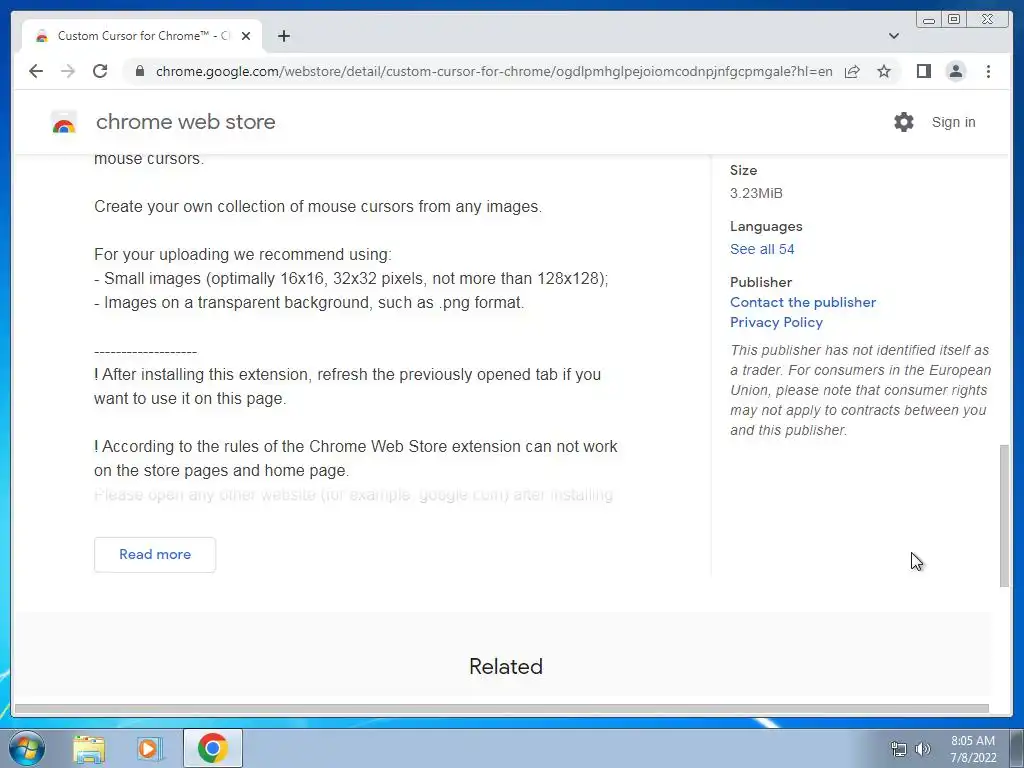The width and height of the screenshot is (1024, 768).
Task: Open the Chrome profile avatar
Action: pyautogui.click(x=955, y=71)
